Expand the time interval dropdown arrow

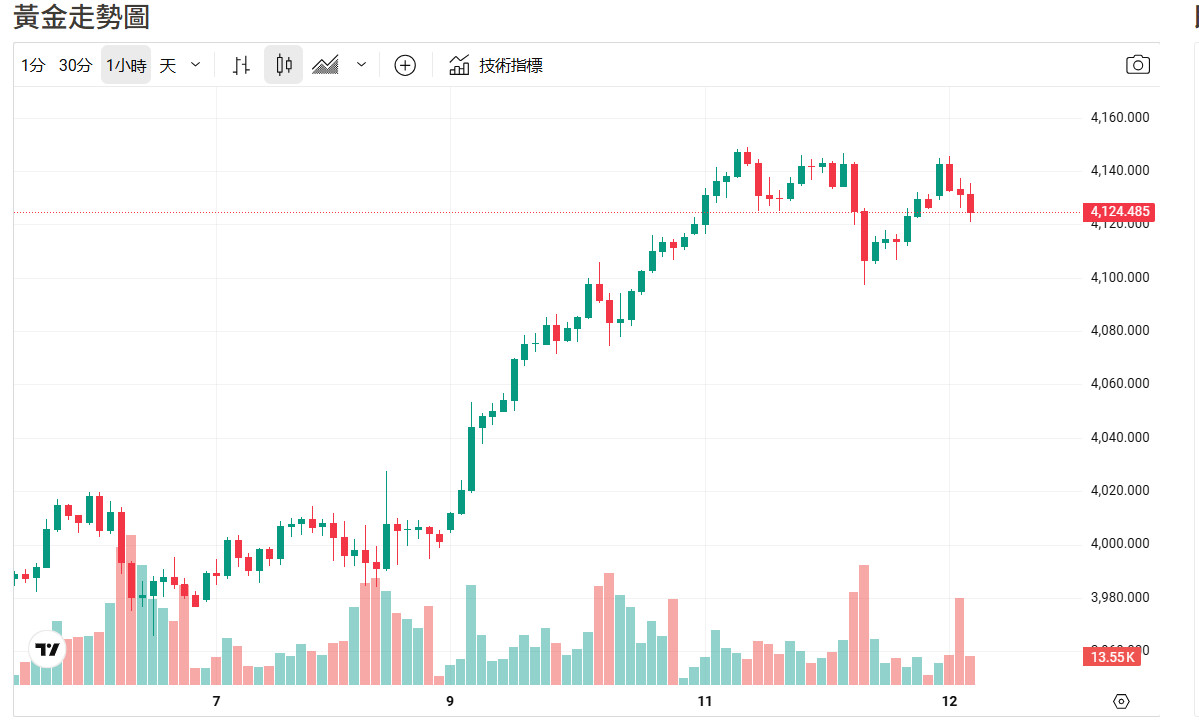pos(195,65)
